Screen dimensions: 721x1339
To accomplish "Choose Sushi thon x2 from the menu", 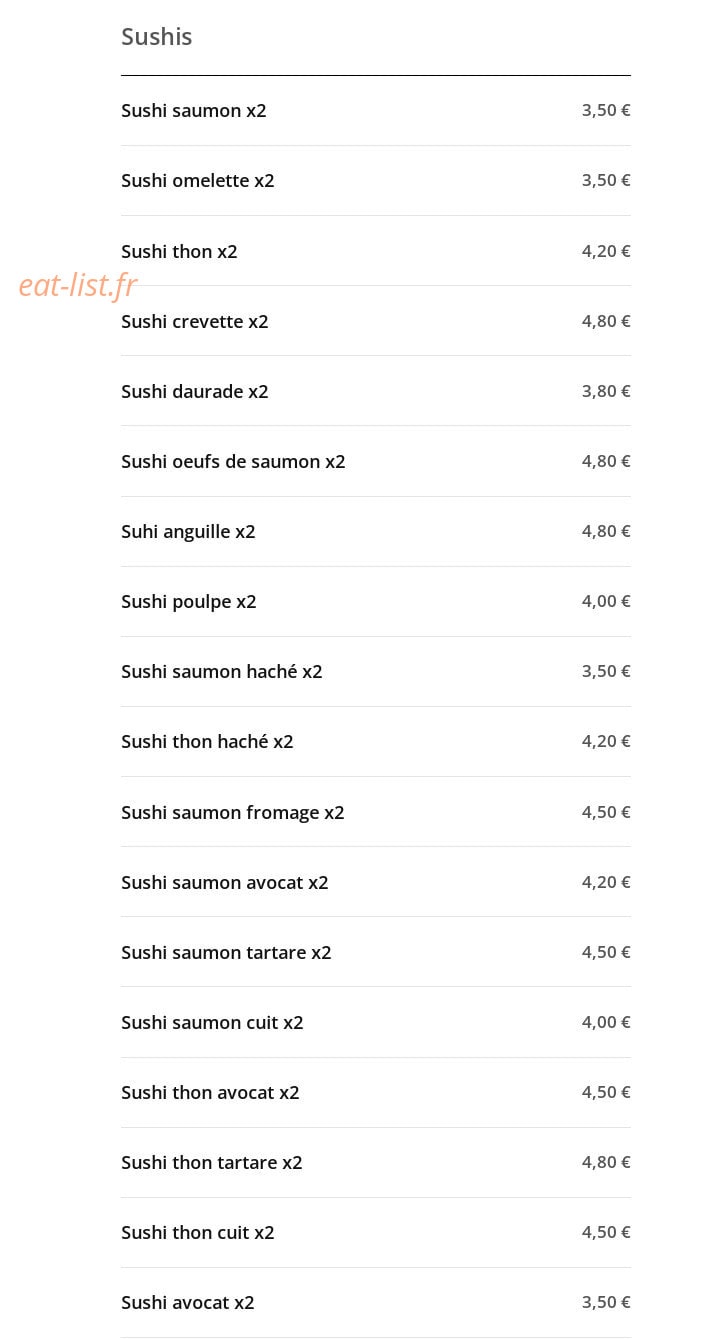I will click(x=375, y=251).
